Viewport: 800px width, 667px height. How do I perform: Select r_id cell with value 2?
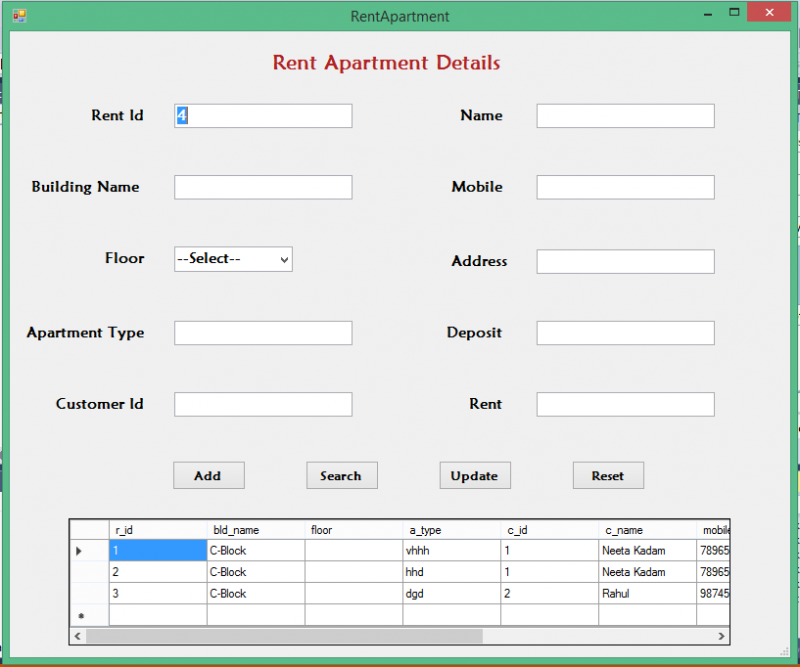pyautogui.click(x=158, y=572)
